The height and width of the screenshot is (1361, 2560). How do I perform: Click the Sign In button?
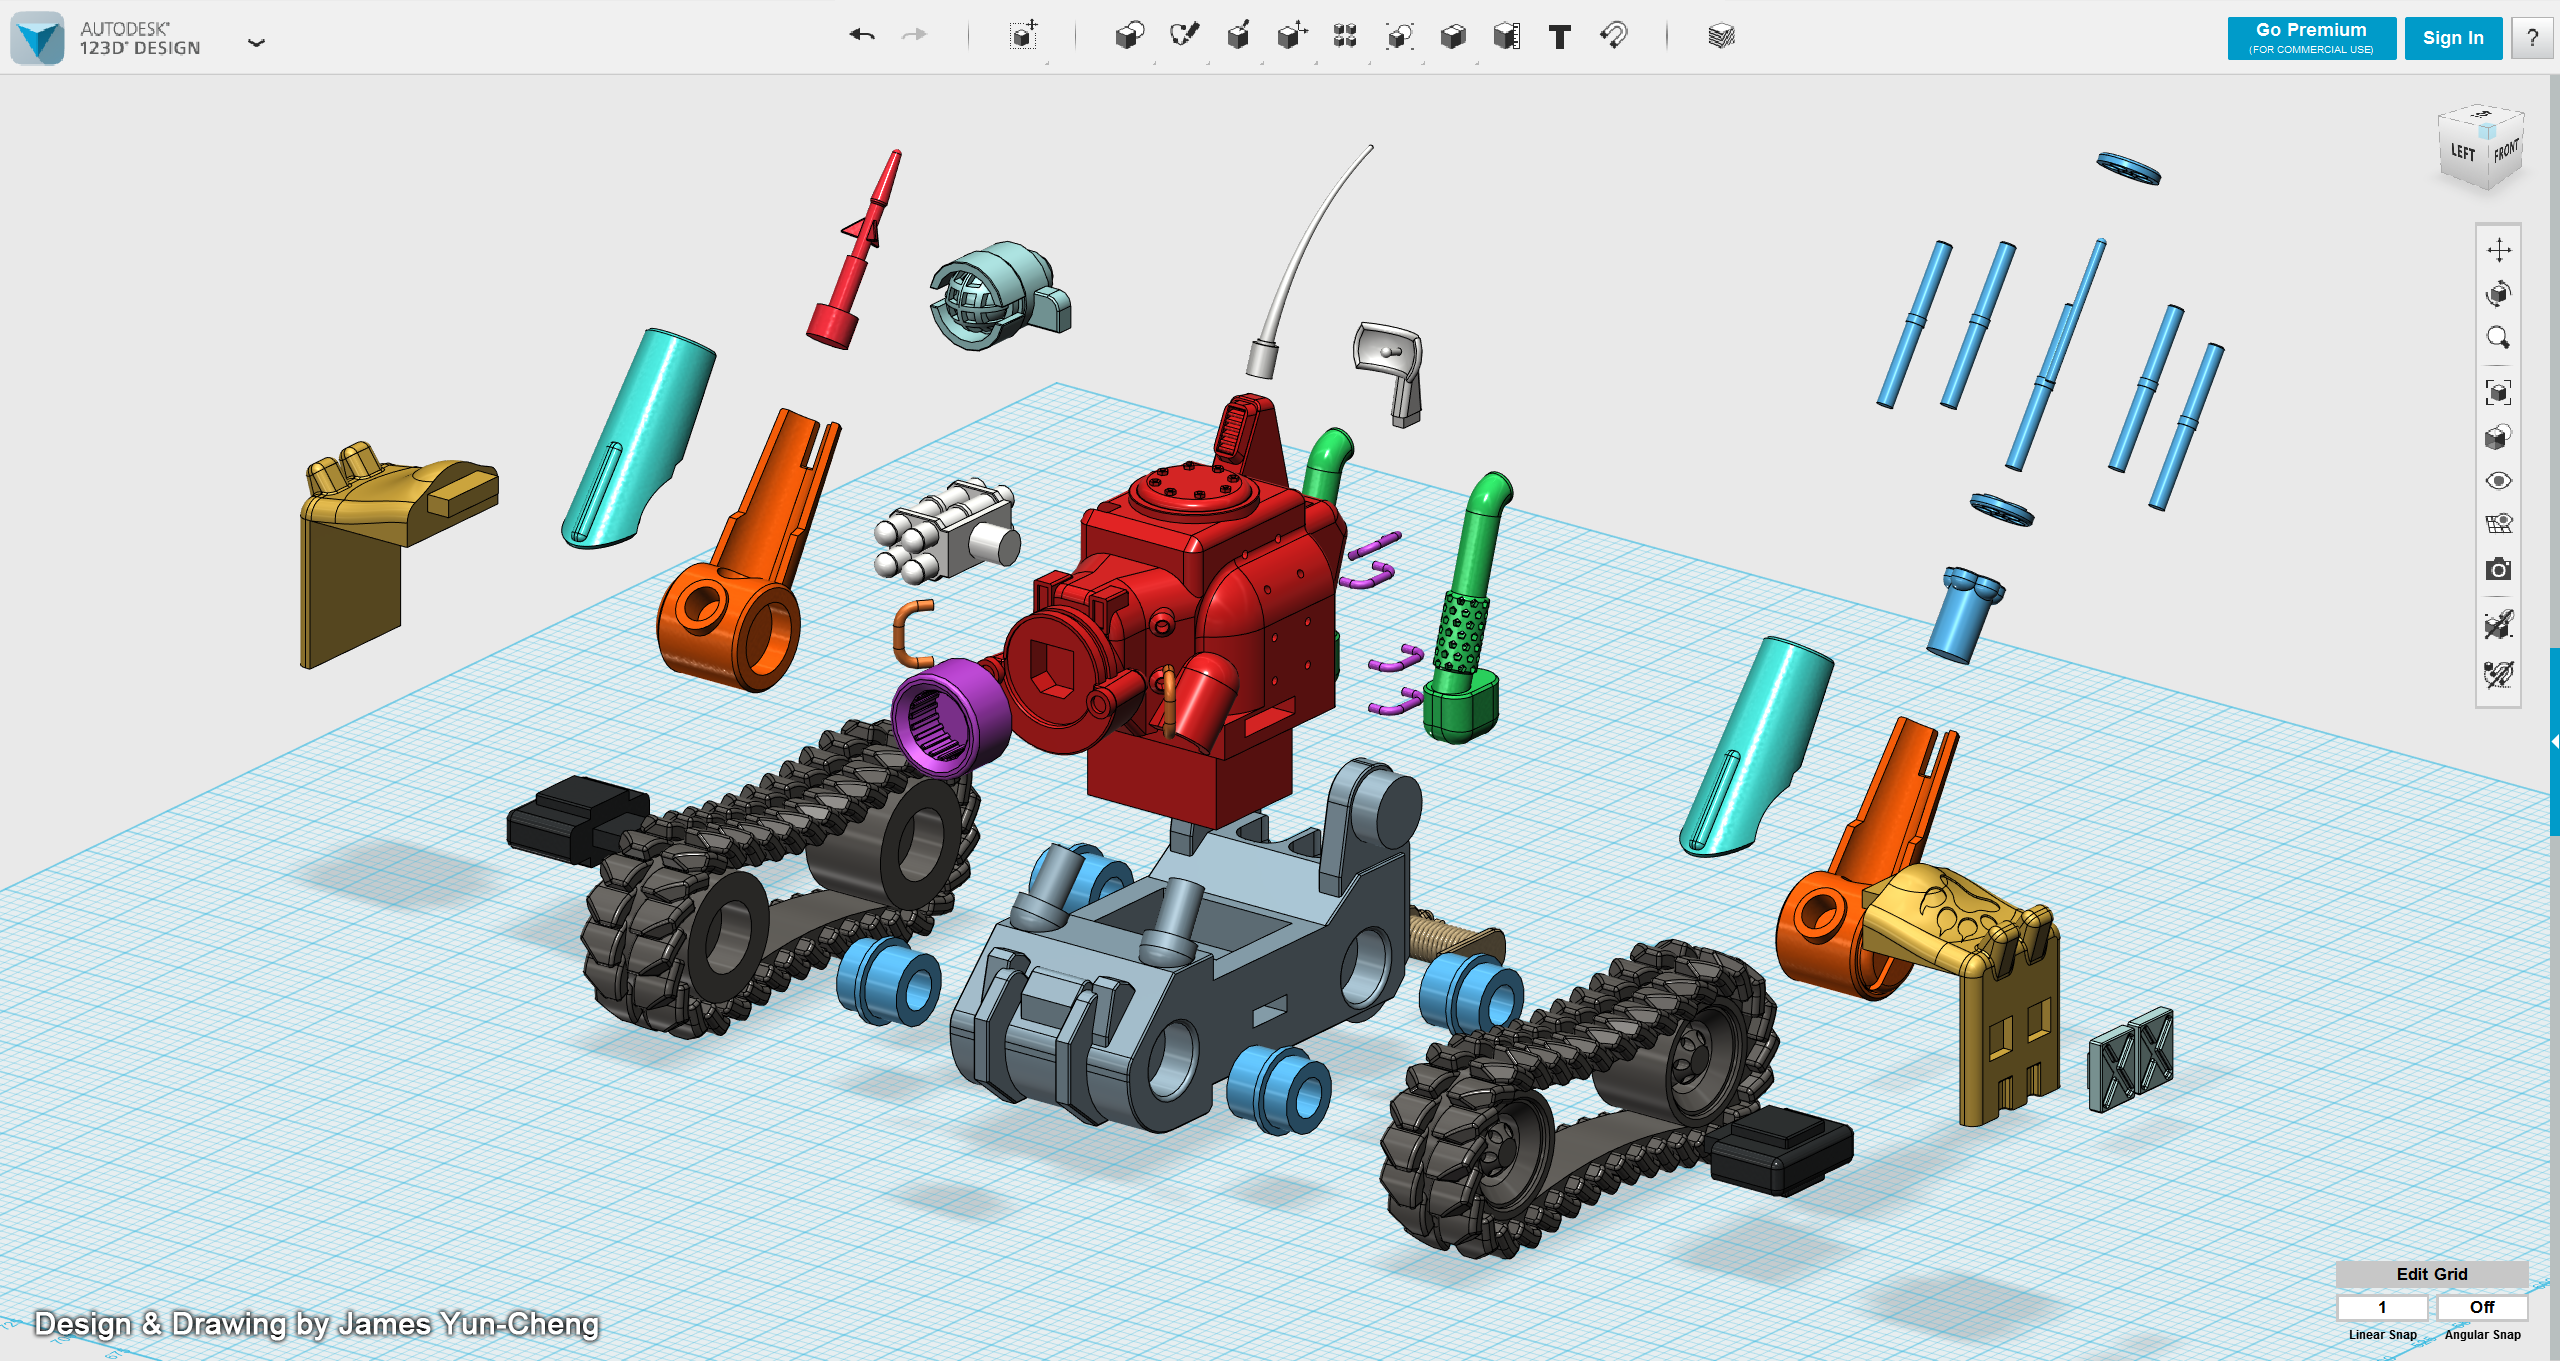(2452, 38)
